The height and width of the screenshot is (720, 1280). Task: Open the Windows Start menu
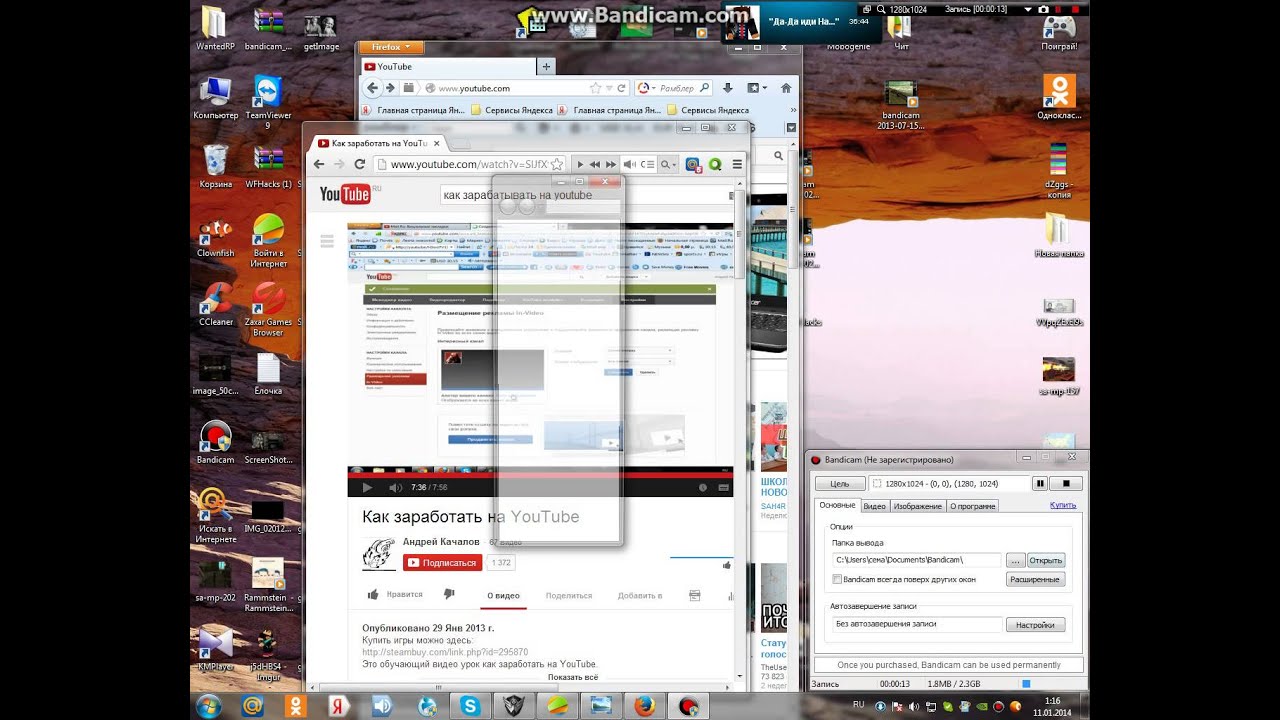click(x=209, y=705)
